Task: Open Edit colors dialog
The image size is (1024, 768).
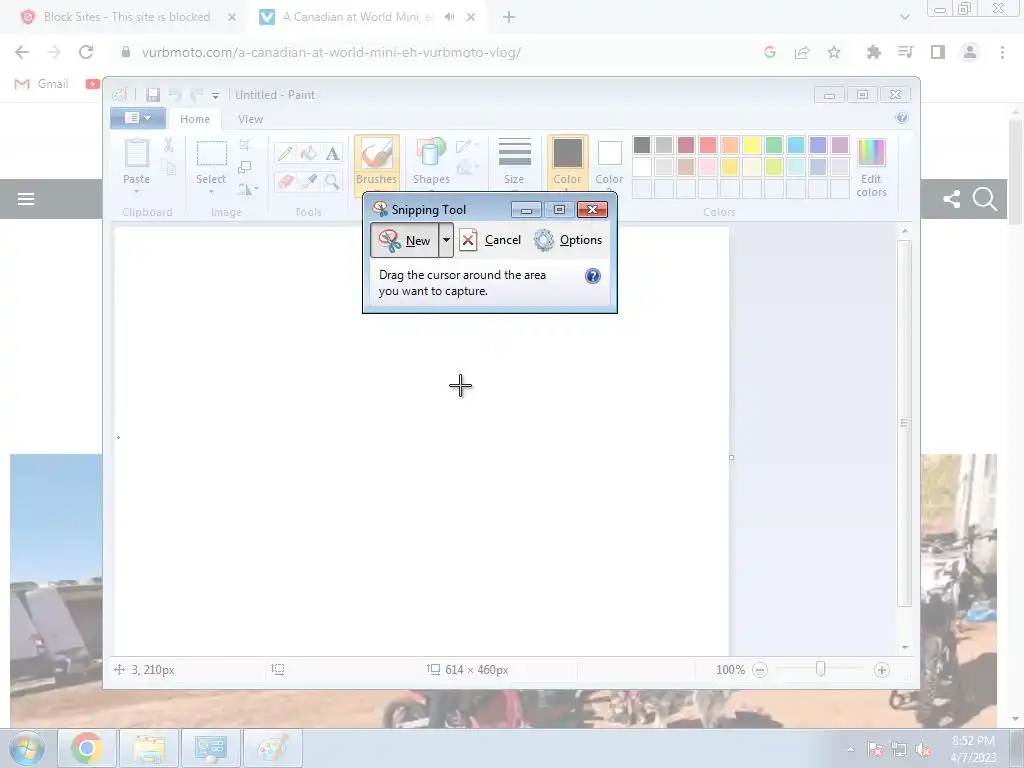Action: click(871, 167)
